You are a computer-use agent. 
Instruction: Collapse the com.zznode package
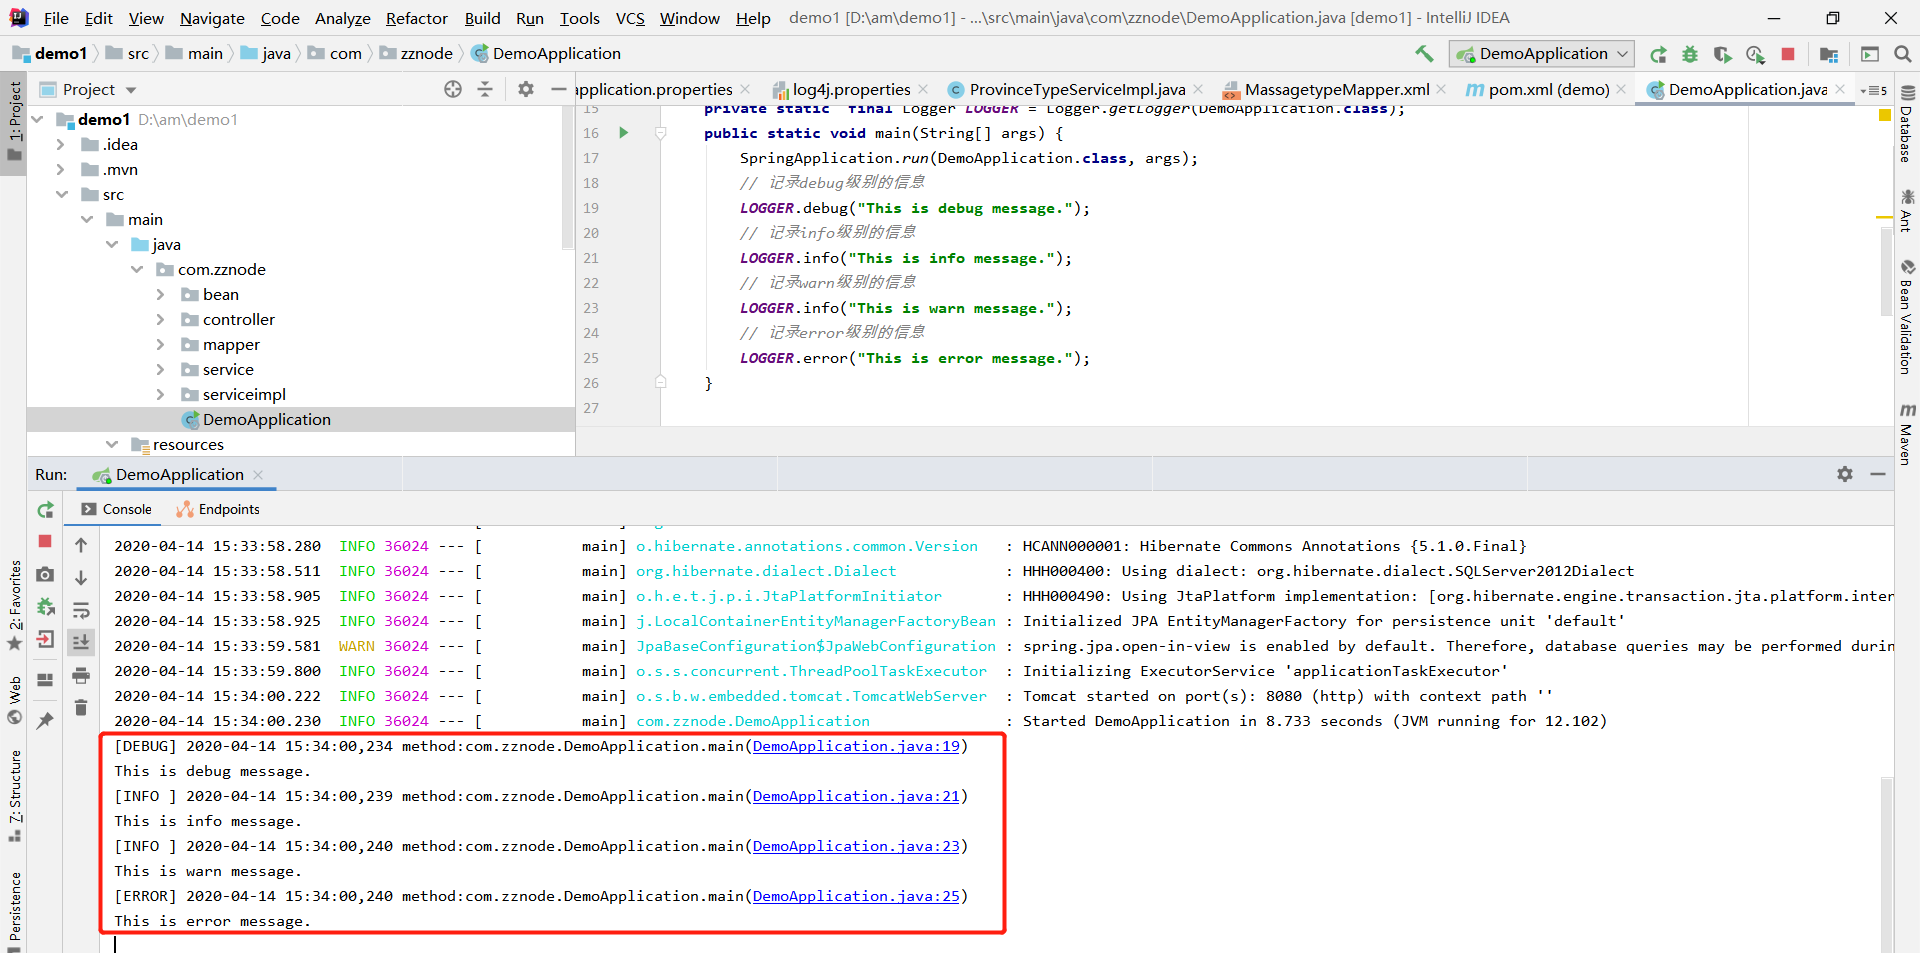(x=136, y=269)
